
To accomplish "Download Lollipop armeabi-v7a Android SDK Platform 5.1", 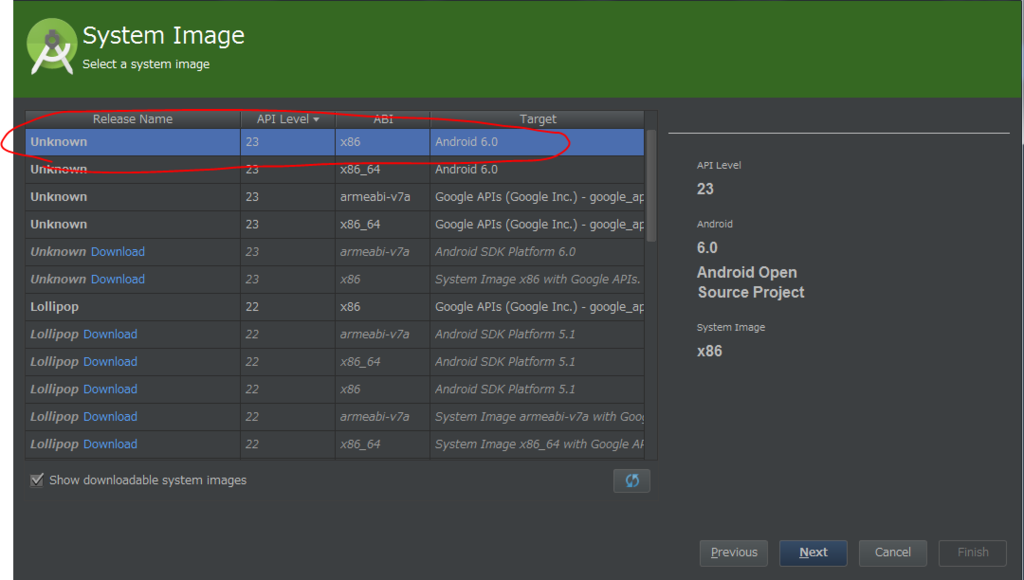I will [110, 334].
